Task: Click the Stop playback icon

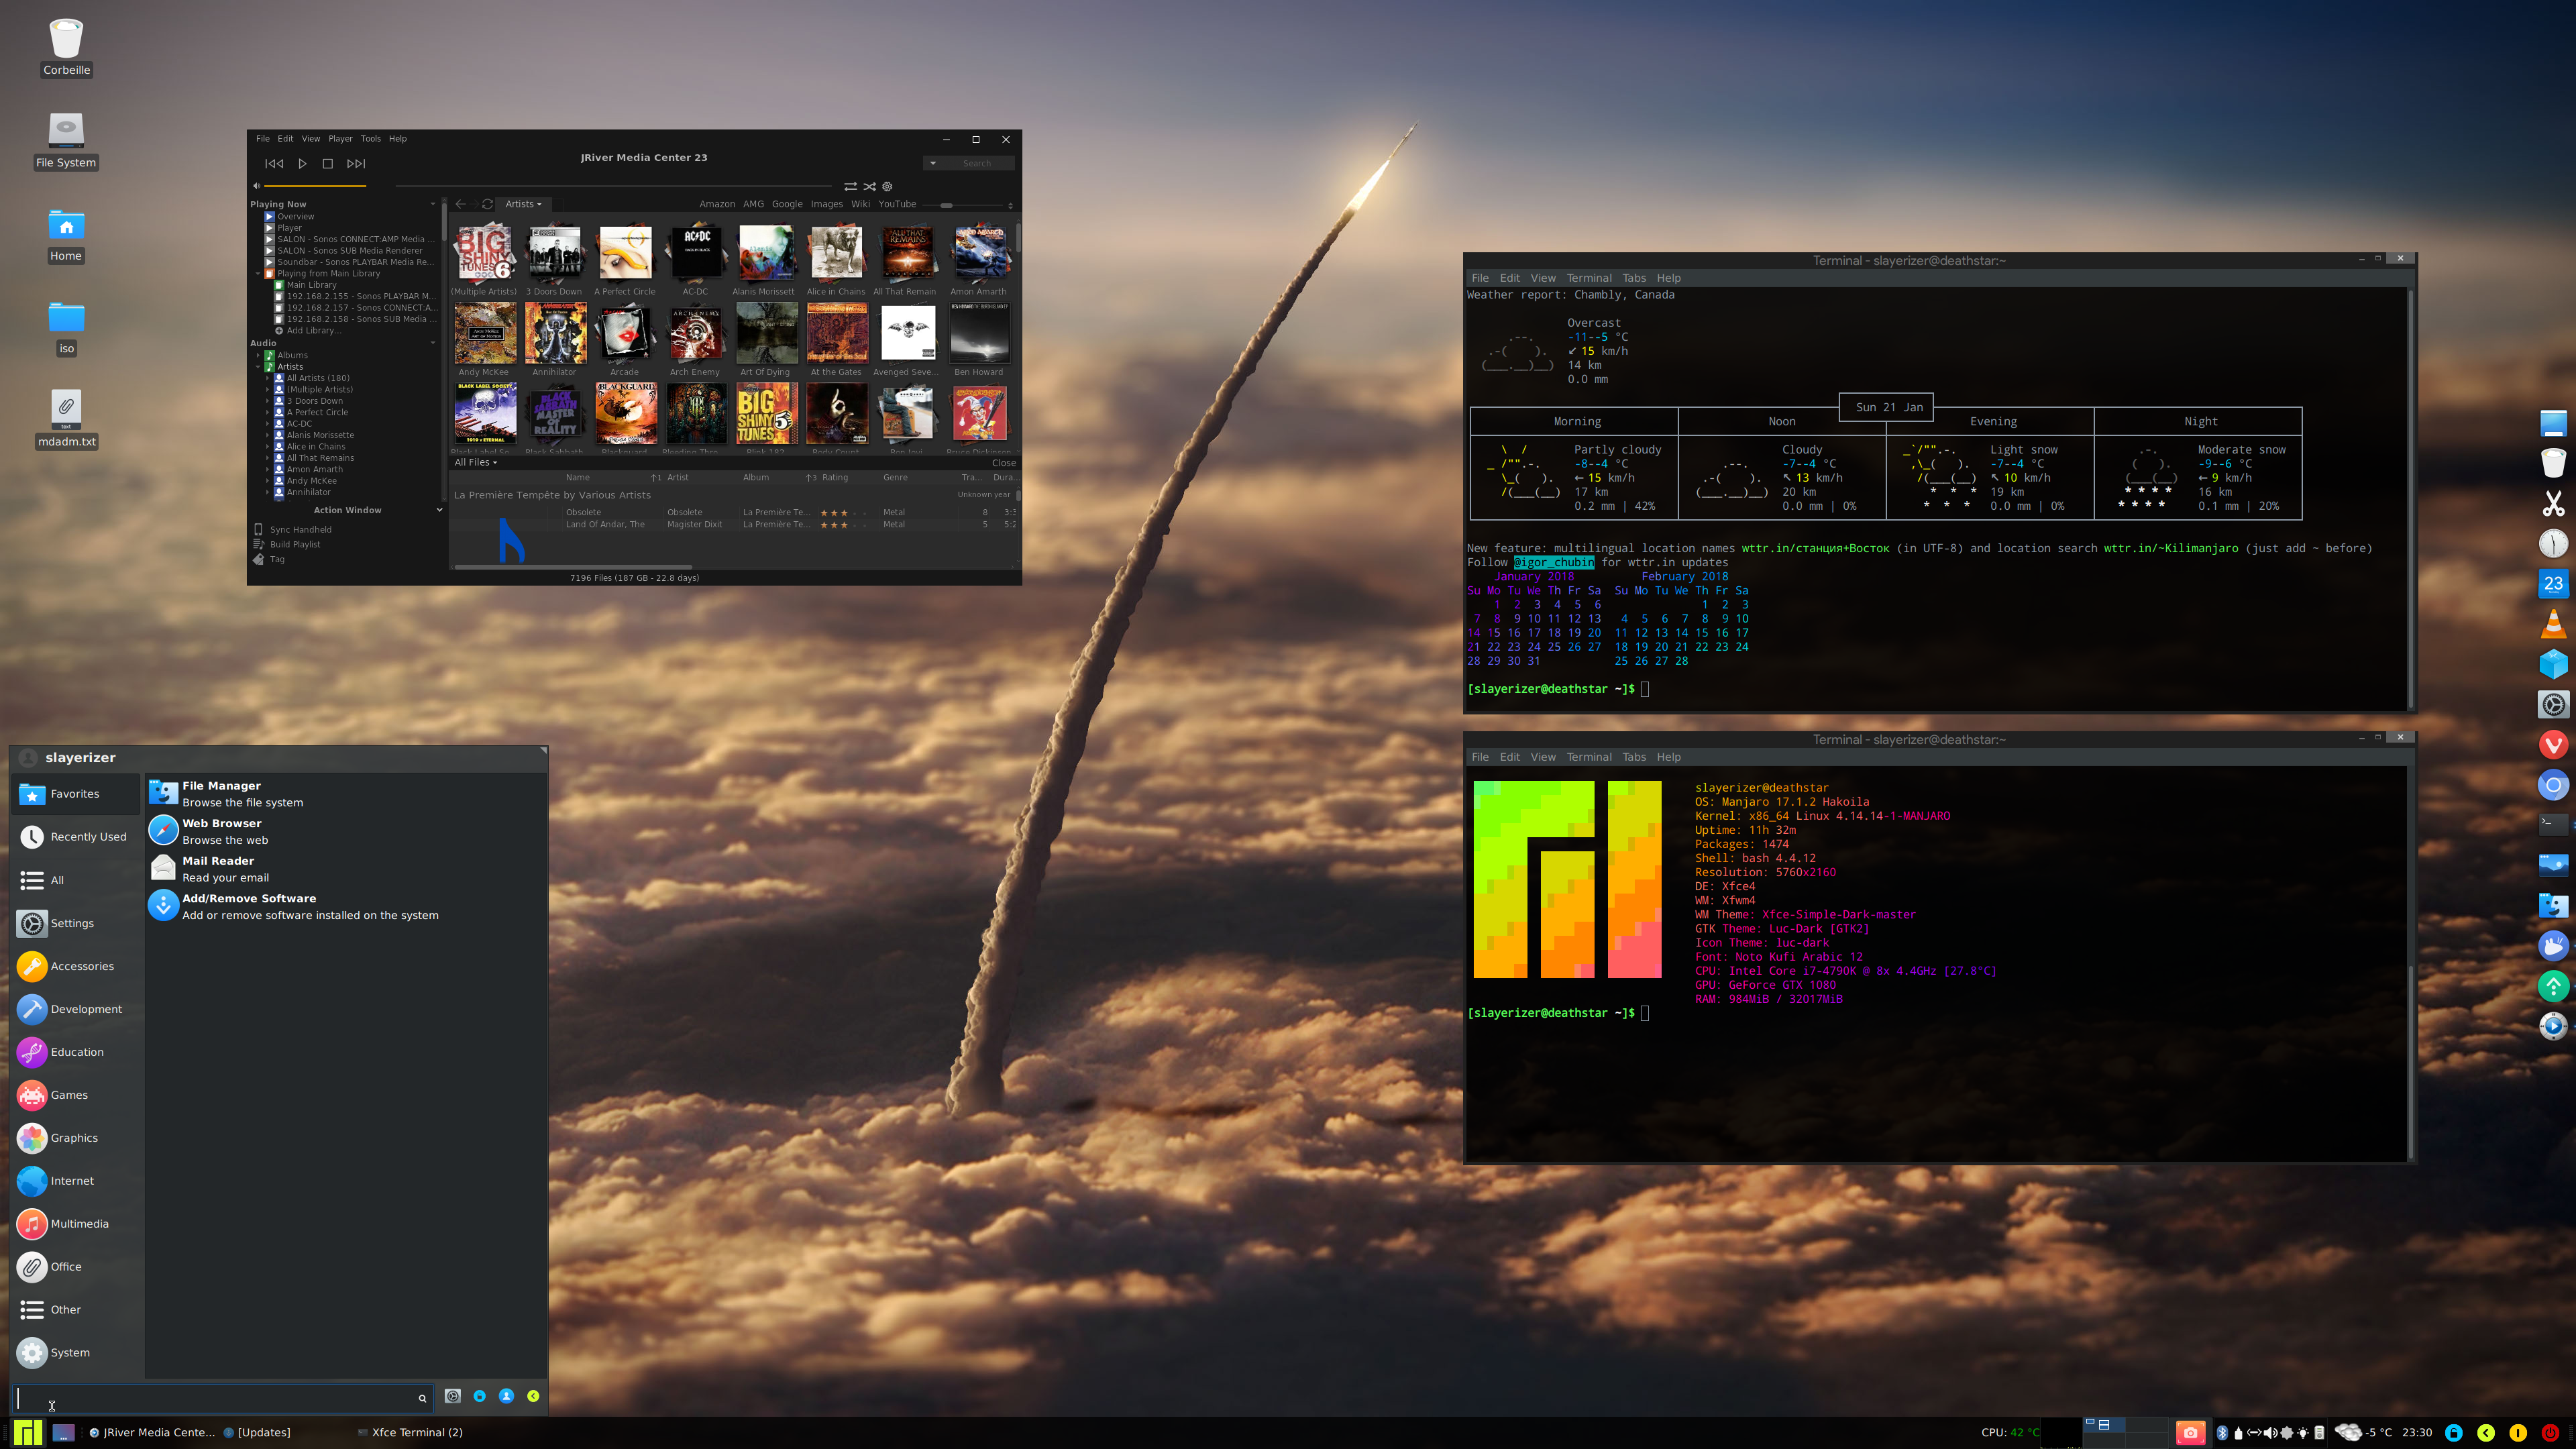Action: tap(327, 163)
